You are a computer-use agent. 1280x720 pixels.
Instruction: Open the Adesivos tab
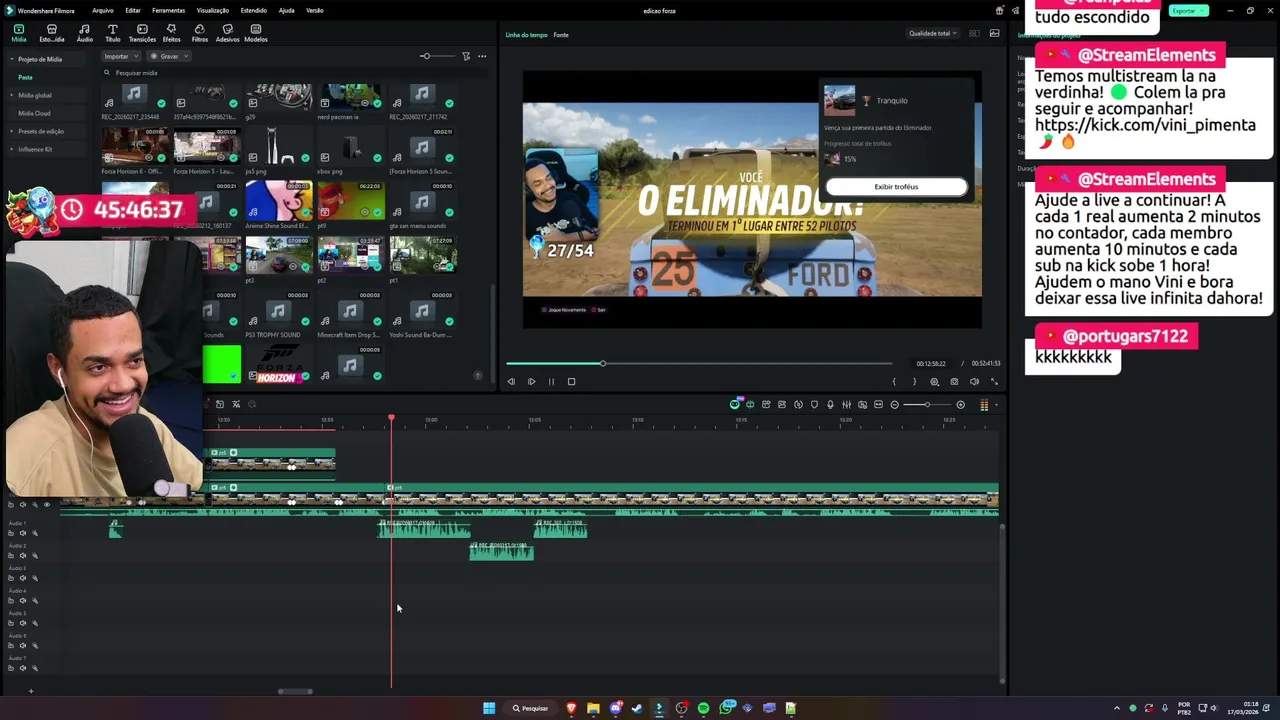(228, 33)
